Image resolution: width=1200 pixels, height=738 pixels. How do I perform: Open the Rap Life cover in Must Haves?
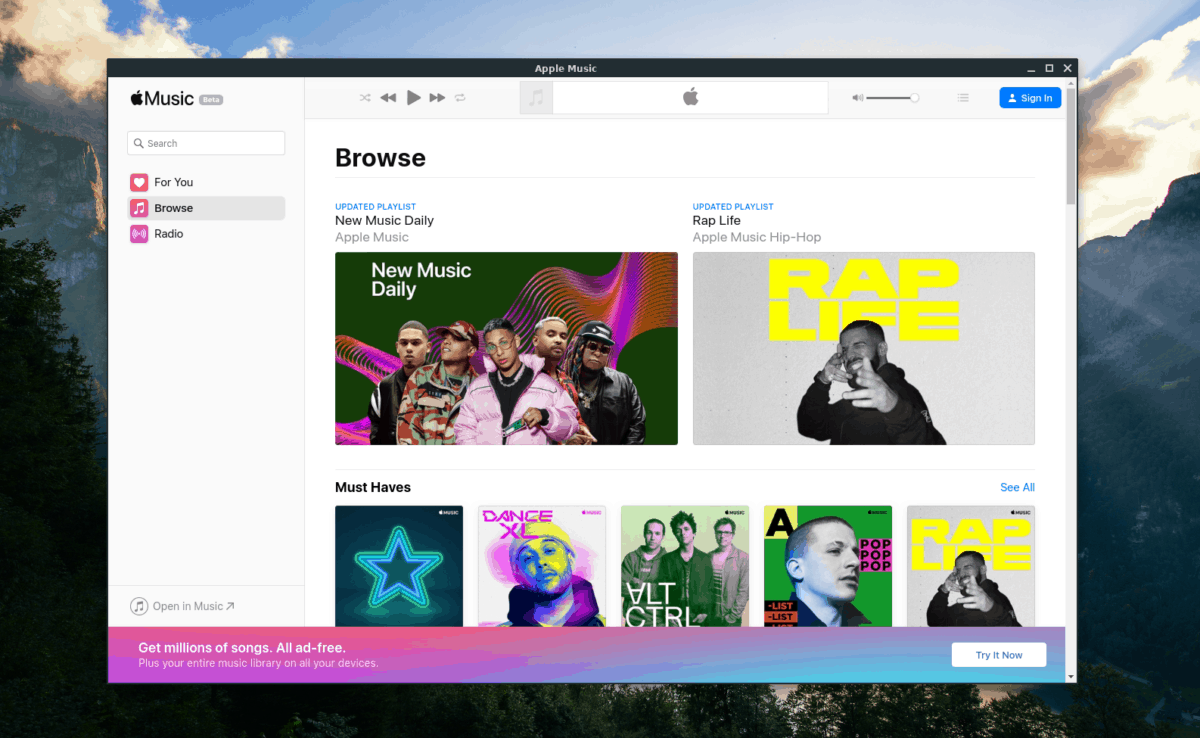971,566
